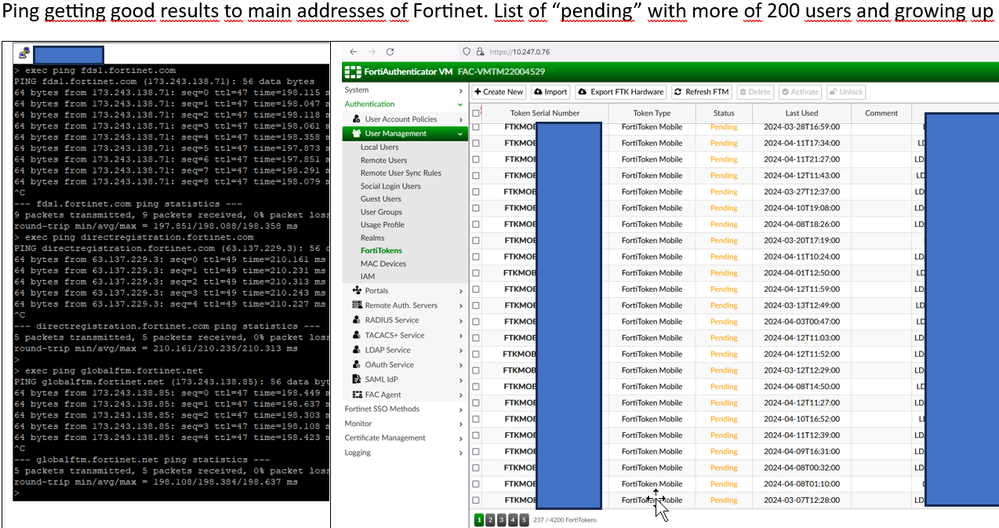Check the row dated 2024-04-11T17:34:00
Viewport: 999px width, 528px height.
(x=476, y=143)
